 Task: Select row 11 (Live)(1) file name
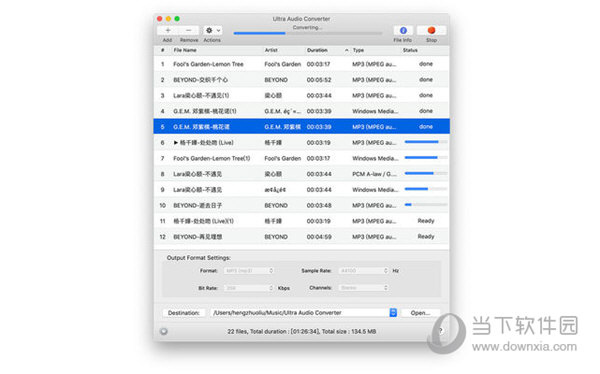tap(204, 221)
